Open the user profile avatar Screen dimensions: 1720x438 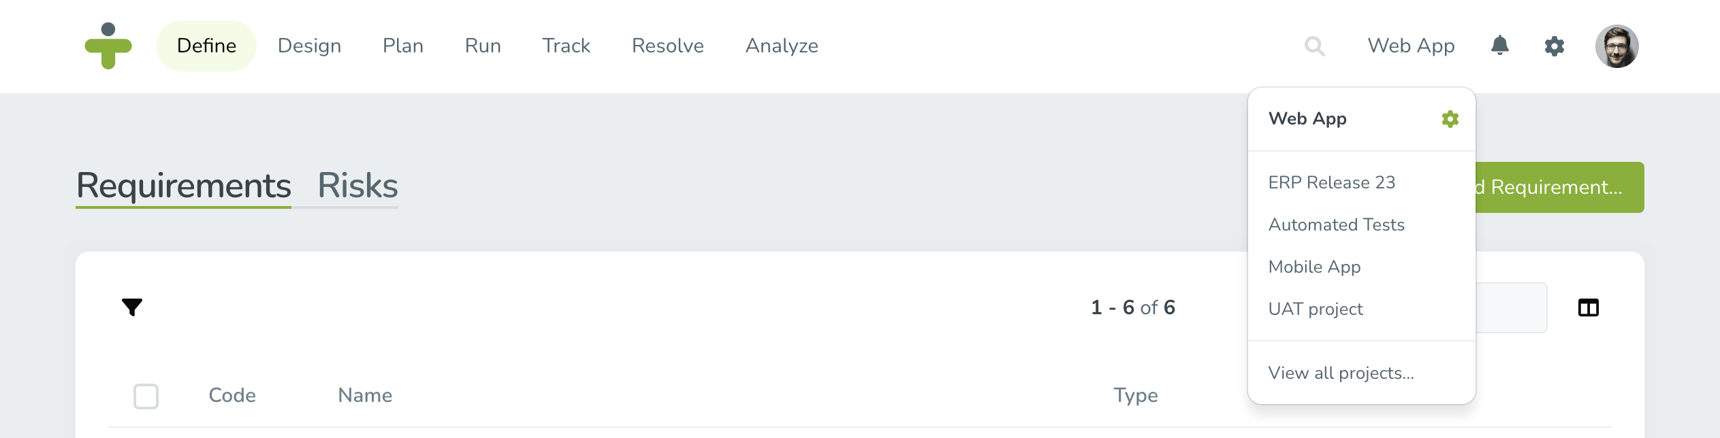tap(1616, 46)
